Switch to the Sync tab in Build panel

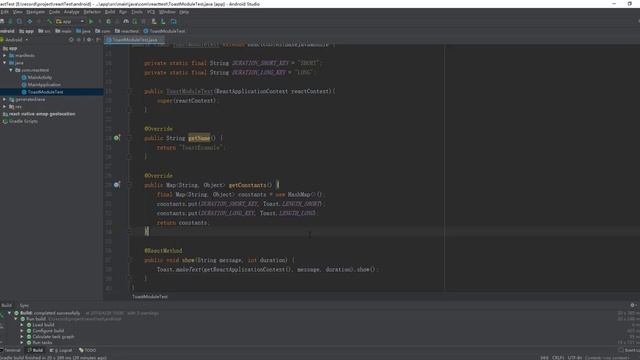point(24,305)
